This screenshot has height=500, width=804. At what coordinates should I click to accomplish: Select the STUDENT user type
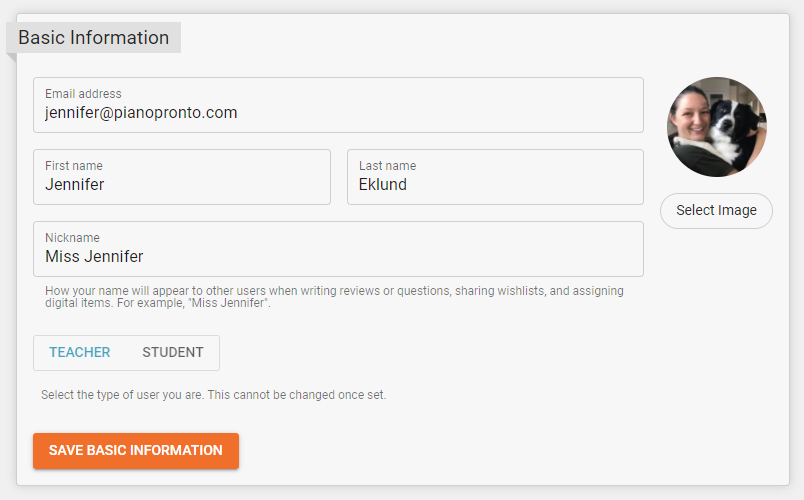pyautogui.click(x=173, y=352)
